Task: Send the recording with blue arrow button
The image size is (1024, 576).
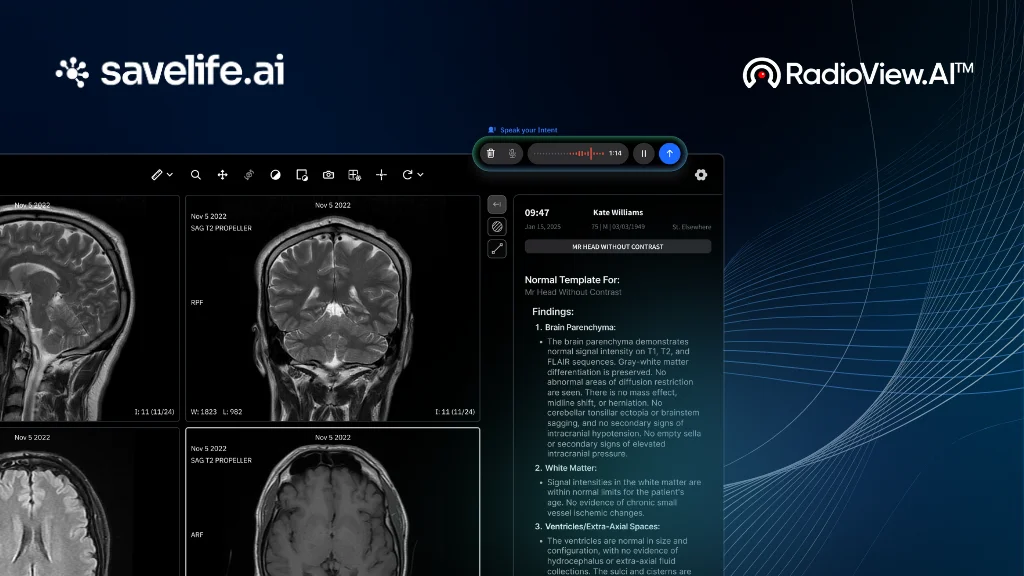Action: (669, 154)
